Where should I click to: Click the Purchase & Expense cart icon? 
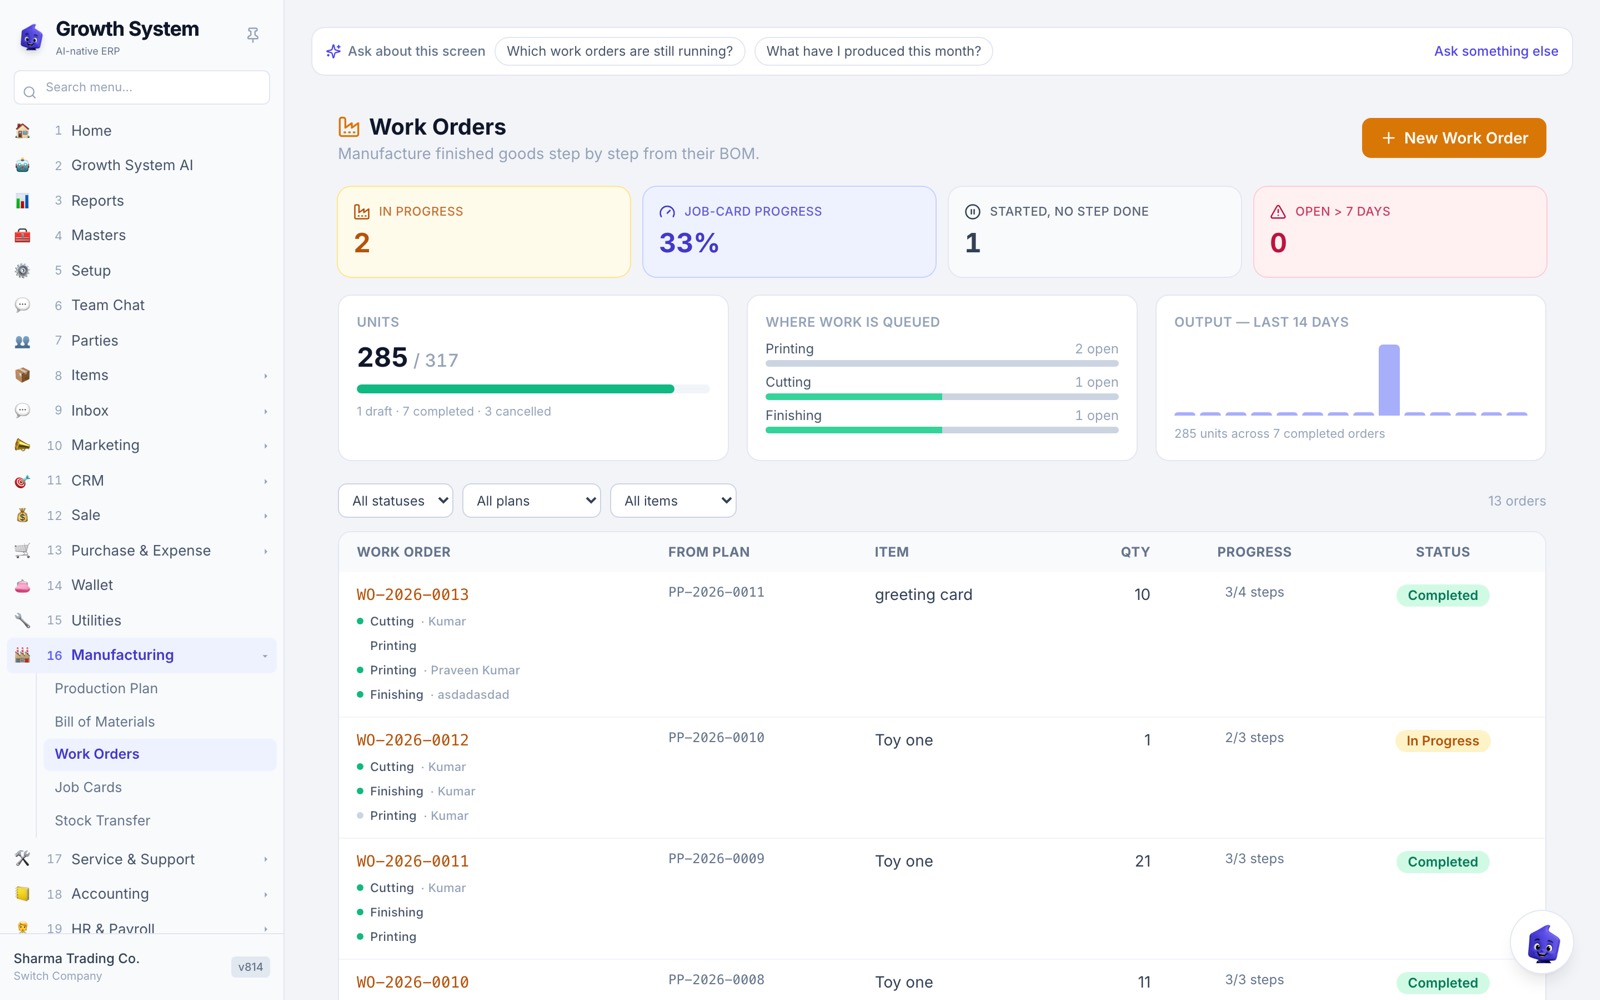coord(23,551)
